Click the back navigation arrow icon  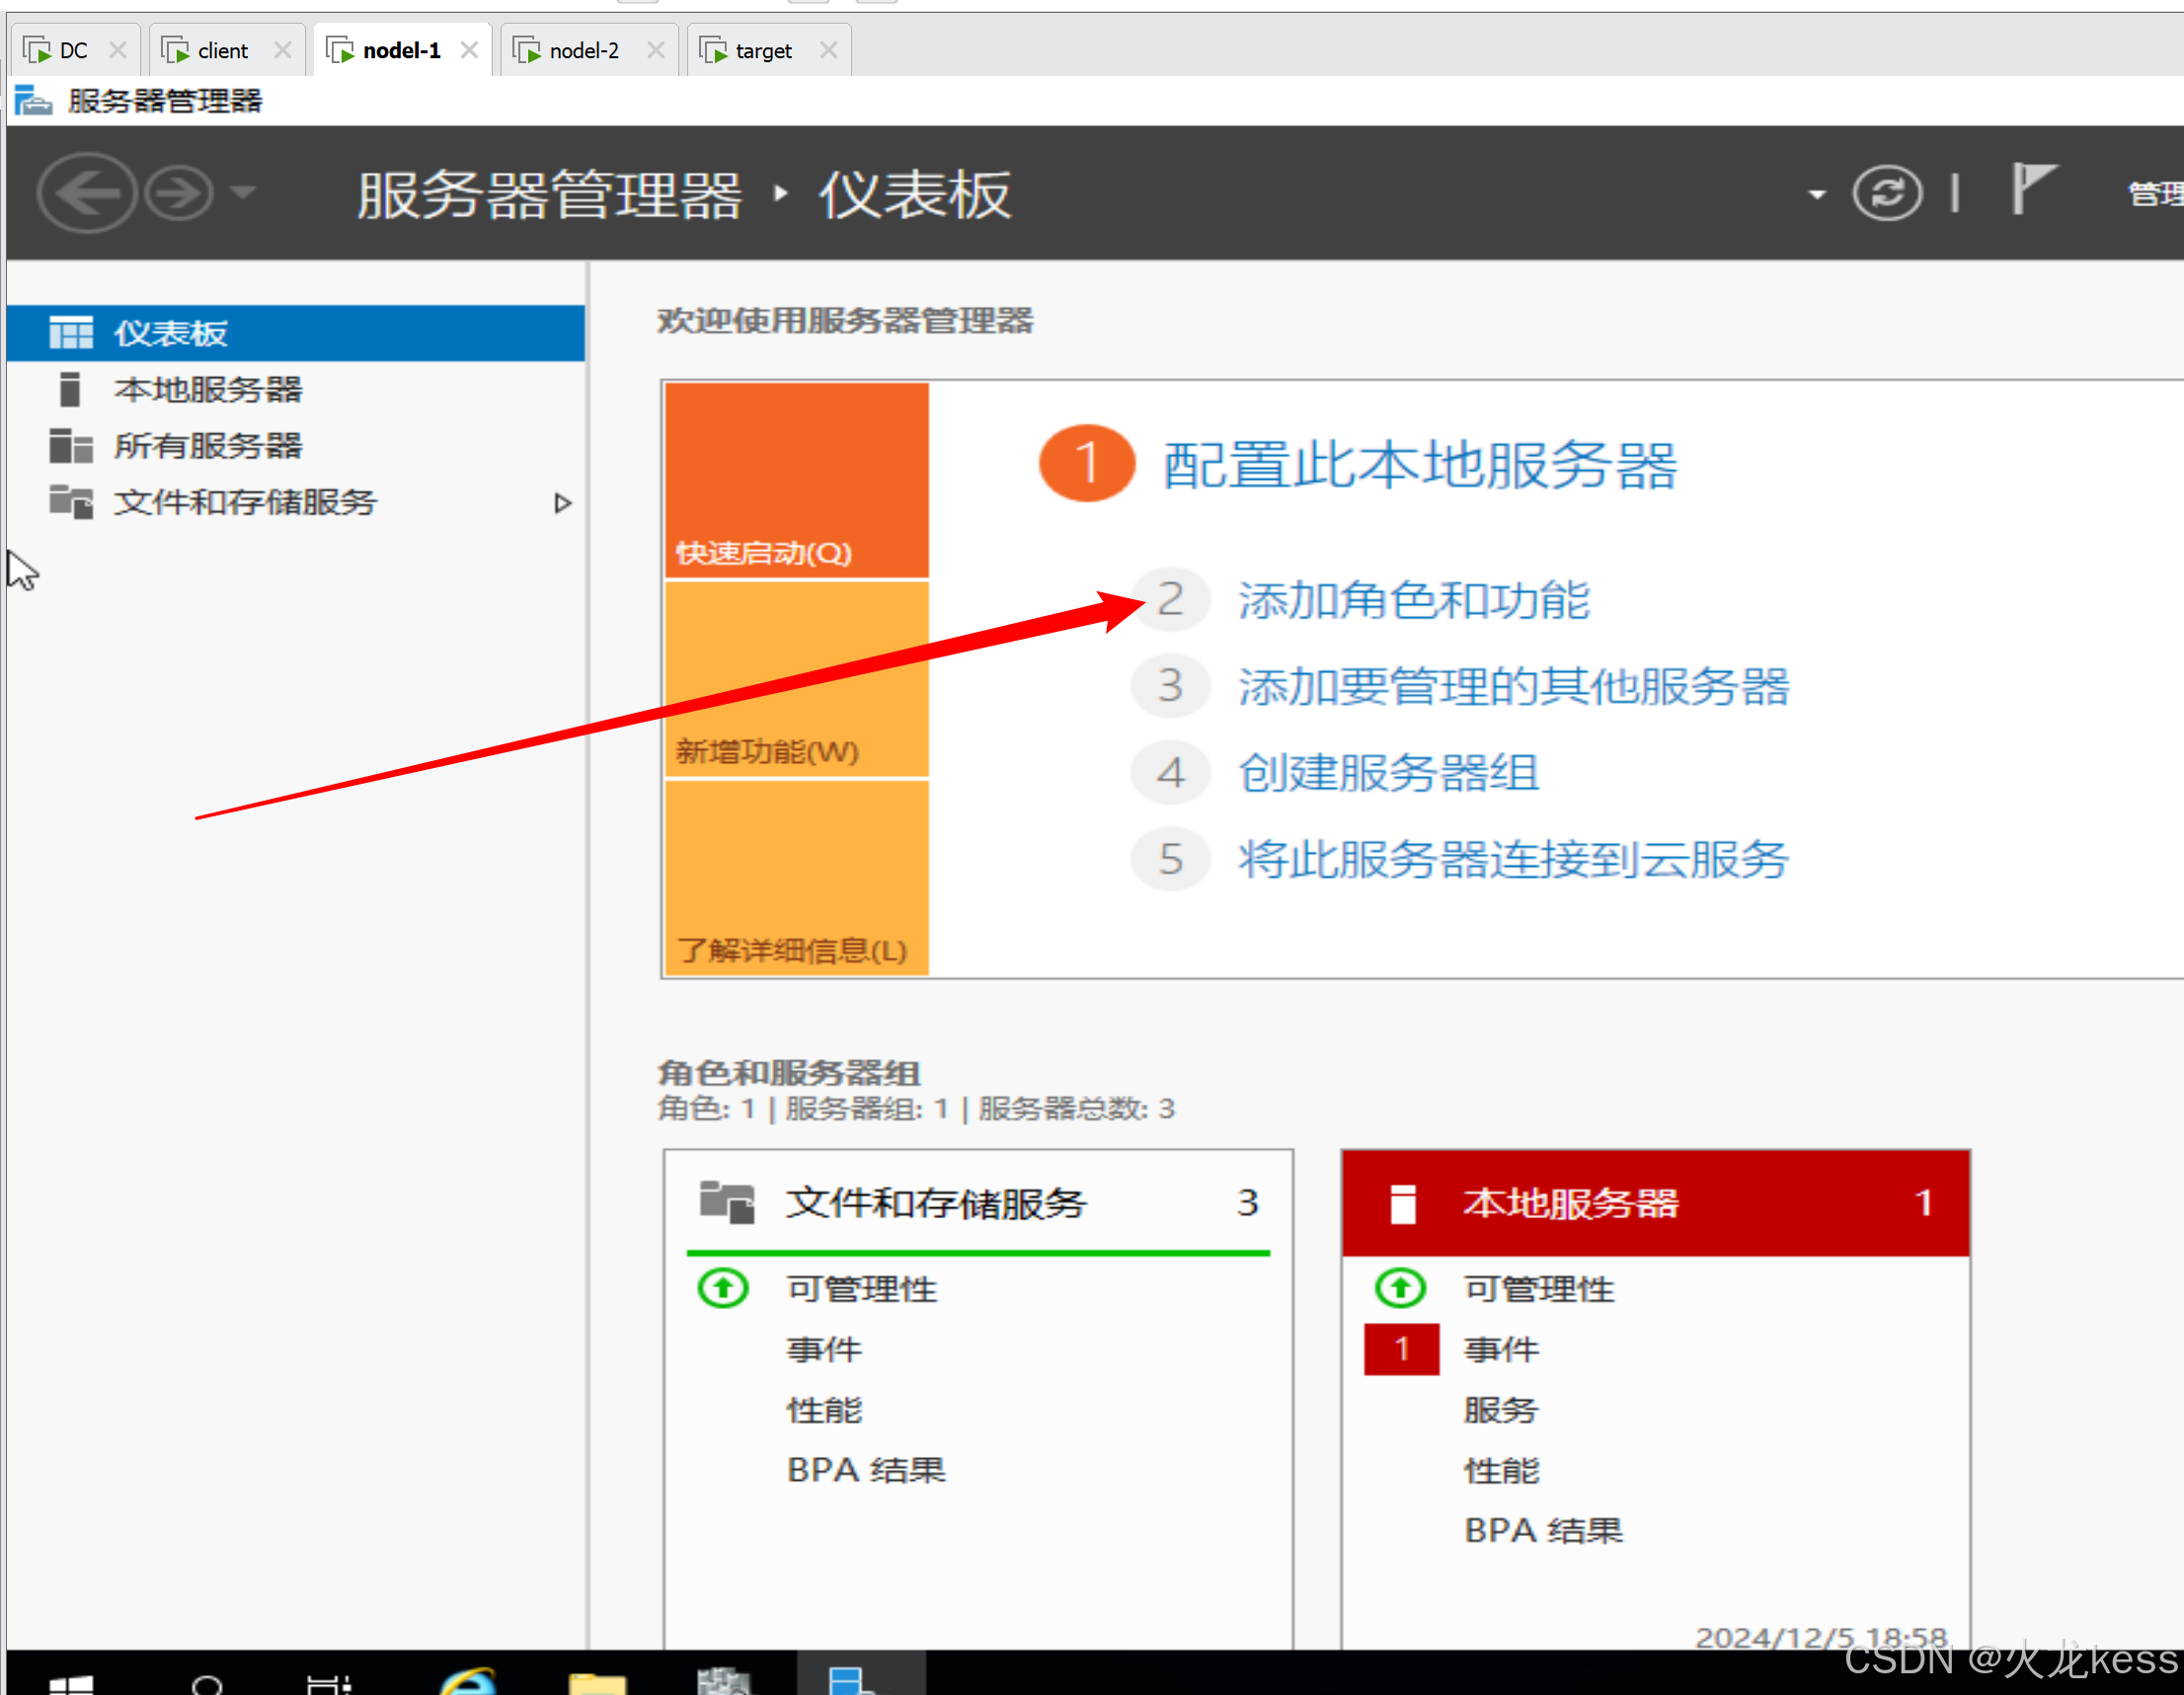pyautogui.click(x=87, y=192)
